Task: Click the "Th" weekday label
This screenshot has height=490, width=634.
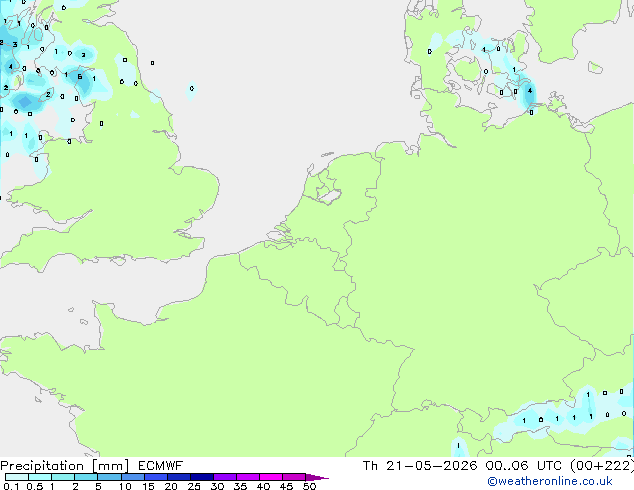Action: click(x=370, y=466)
